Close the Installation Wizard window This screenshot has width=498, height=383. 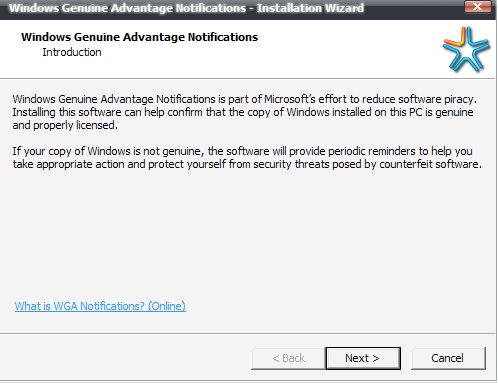coord(477,6)
